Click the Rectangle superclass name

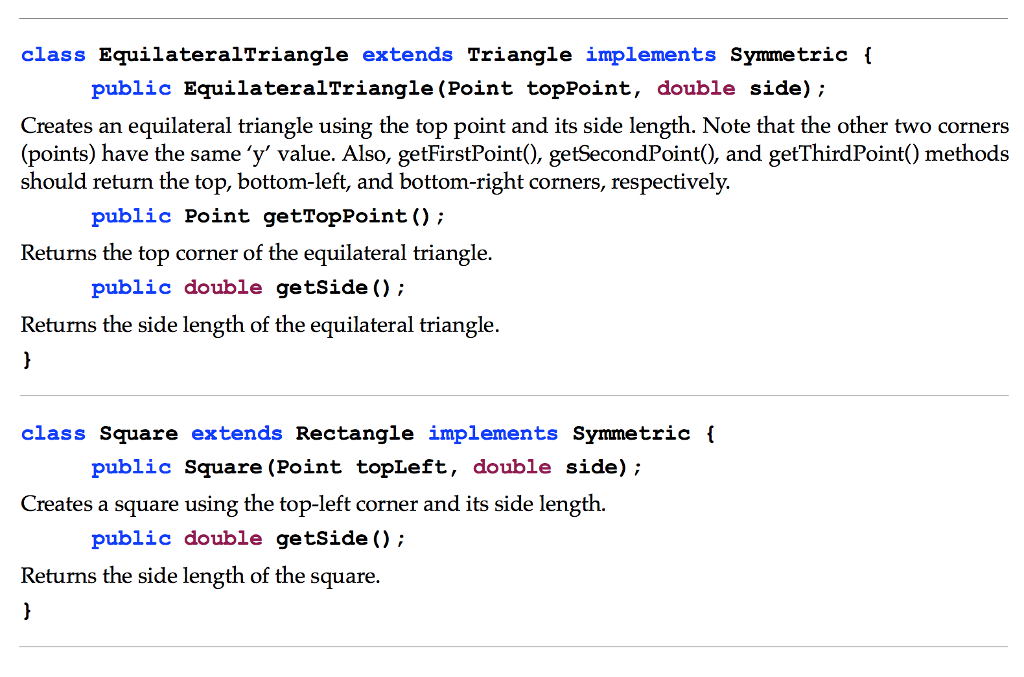tap(355, 433)
